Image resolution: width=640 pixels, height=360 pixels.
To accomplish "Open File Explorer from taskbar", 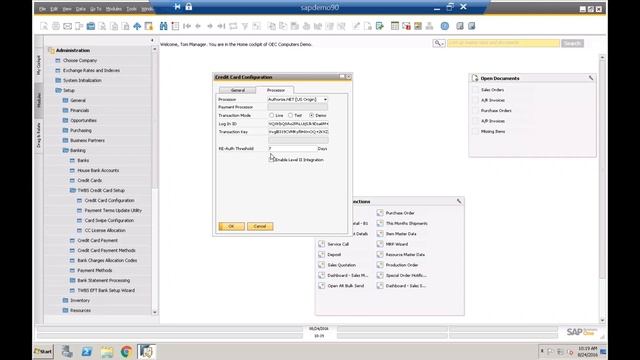I will point(107,351).
